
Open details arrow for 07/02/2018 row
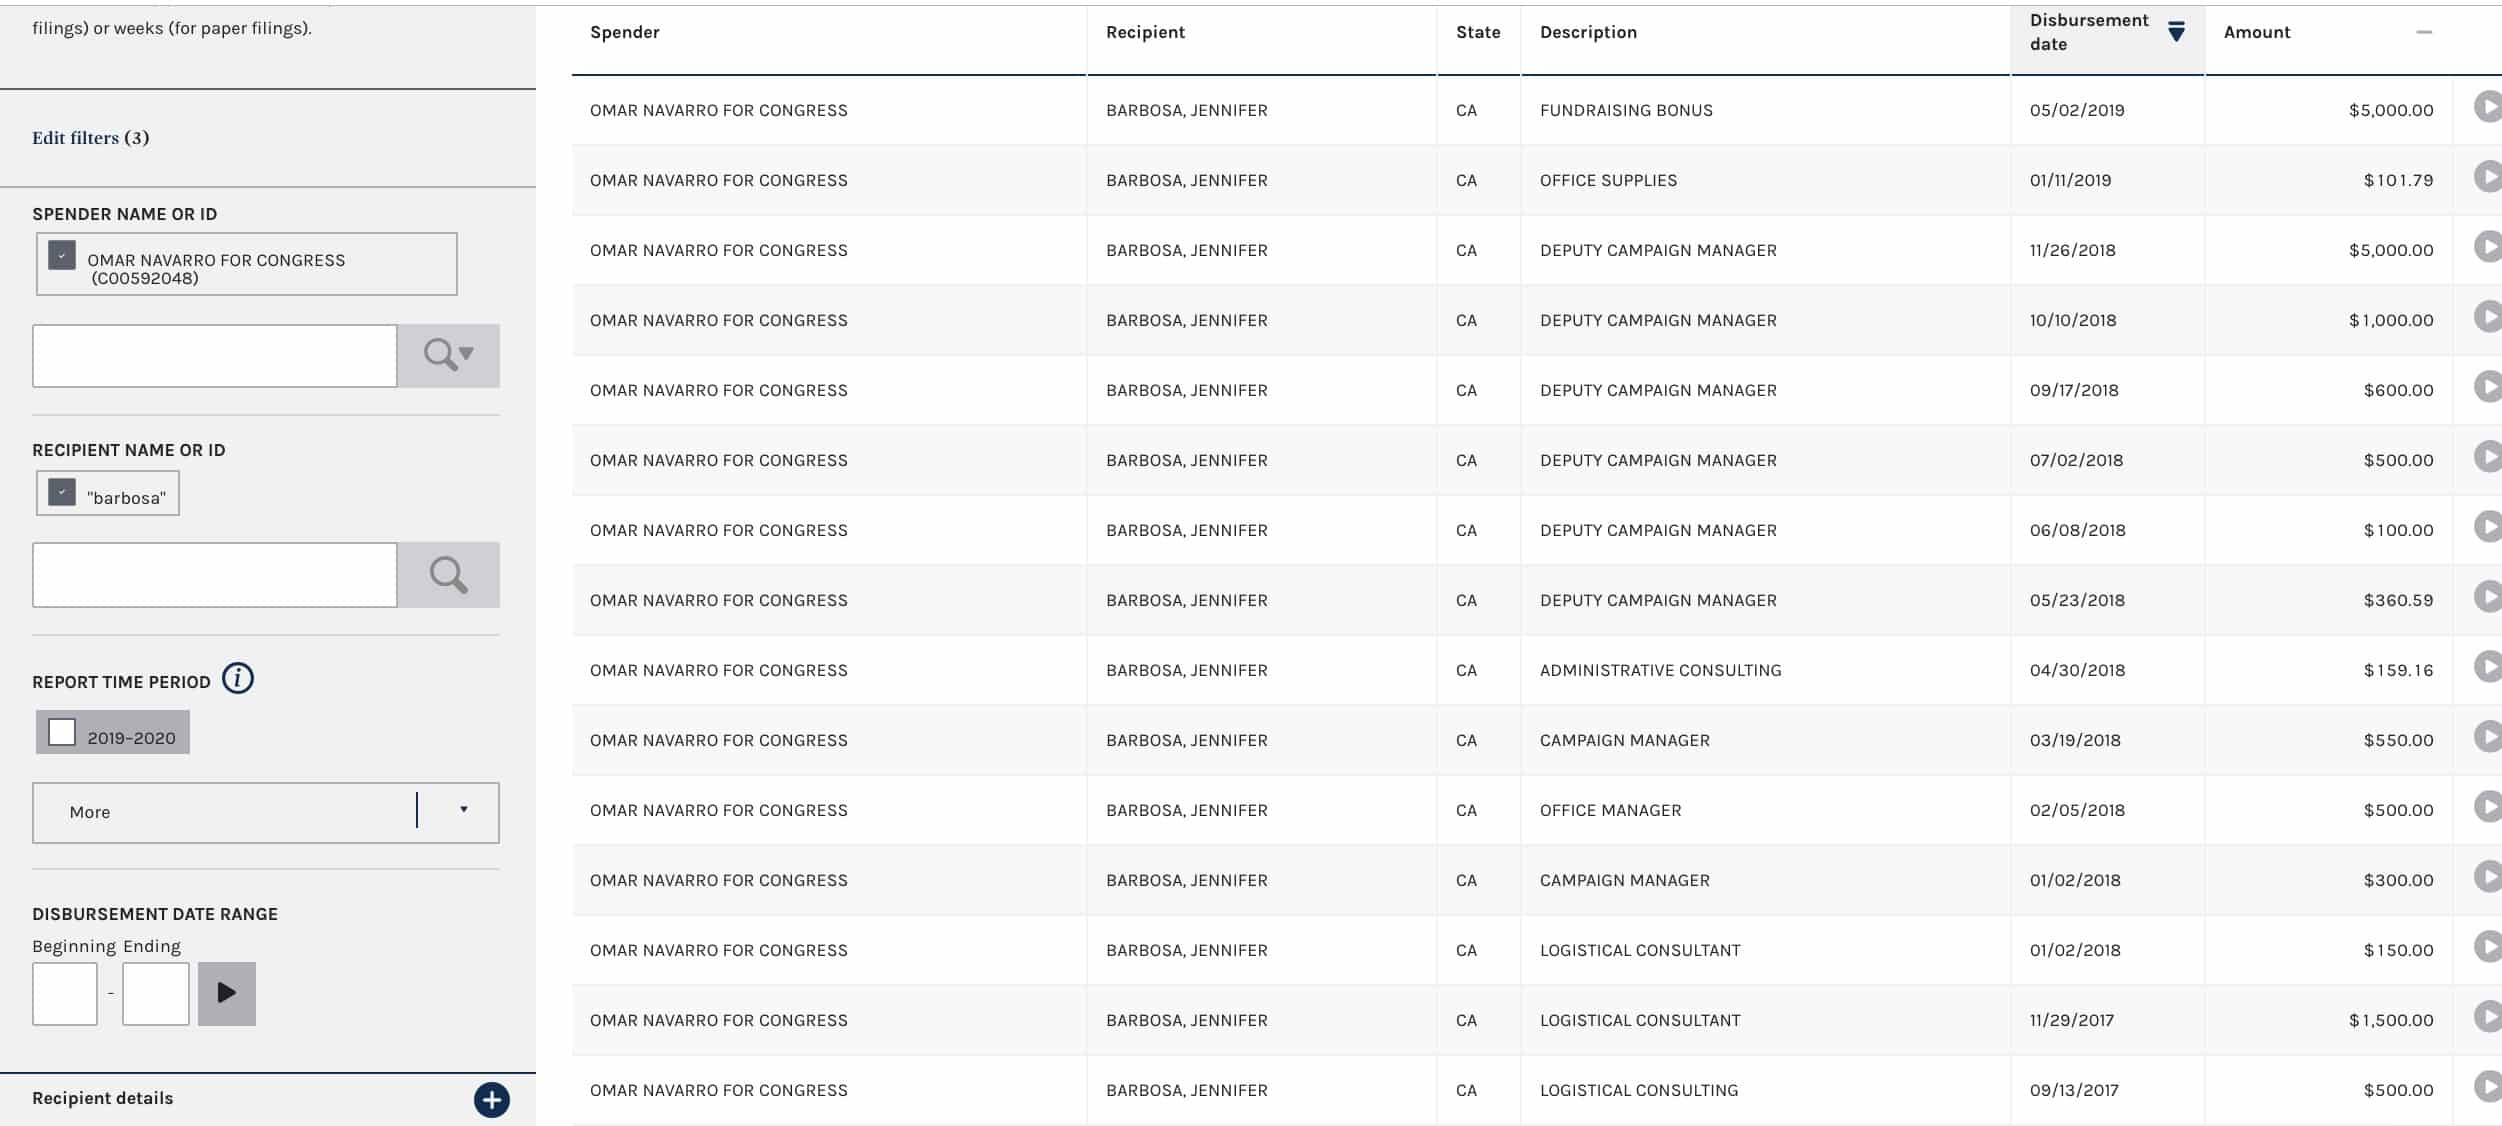tap(2488, 456)
